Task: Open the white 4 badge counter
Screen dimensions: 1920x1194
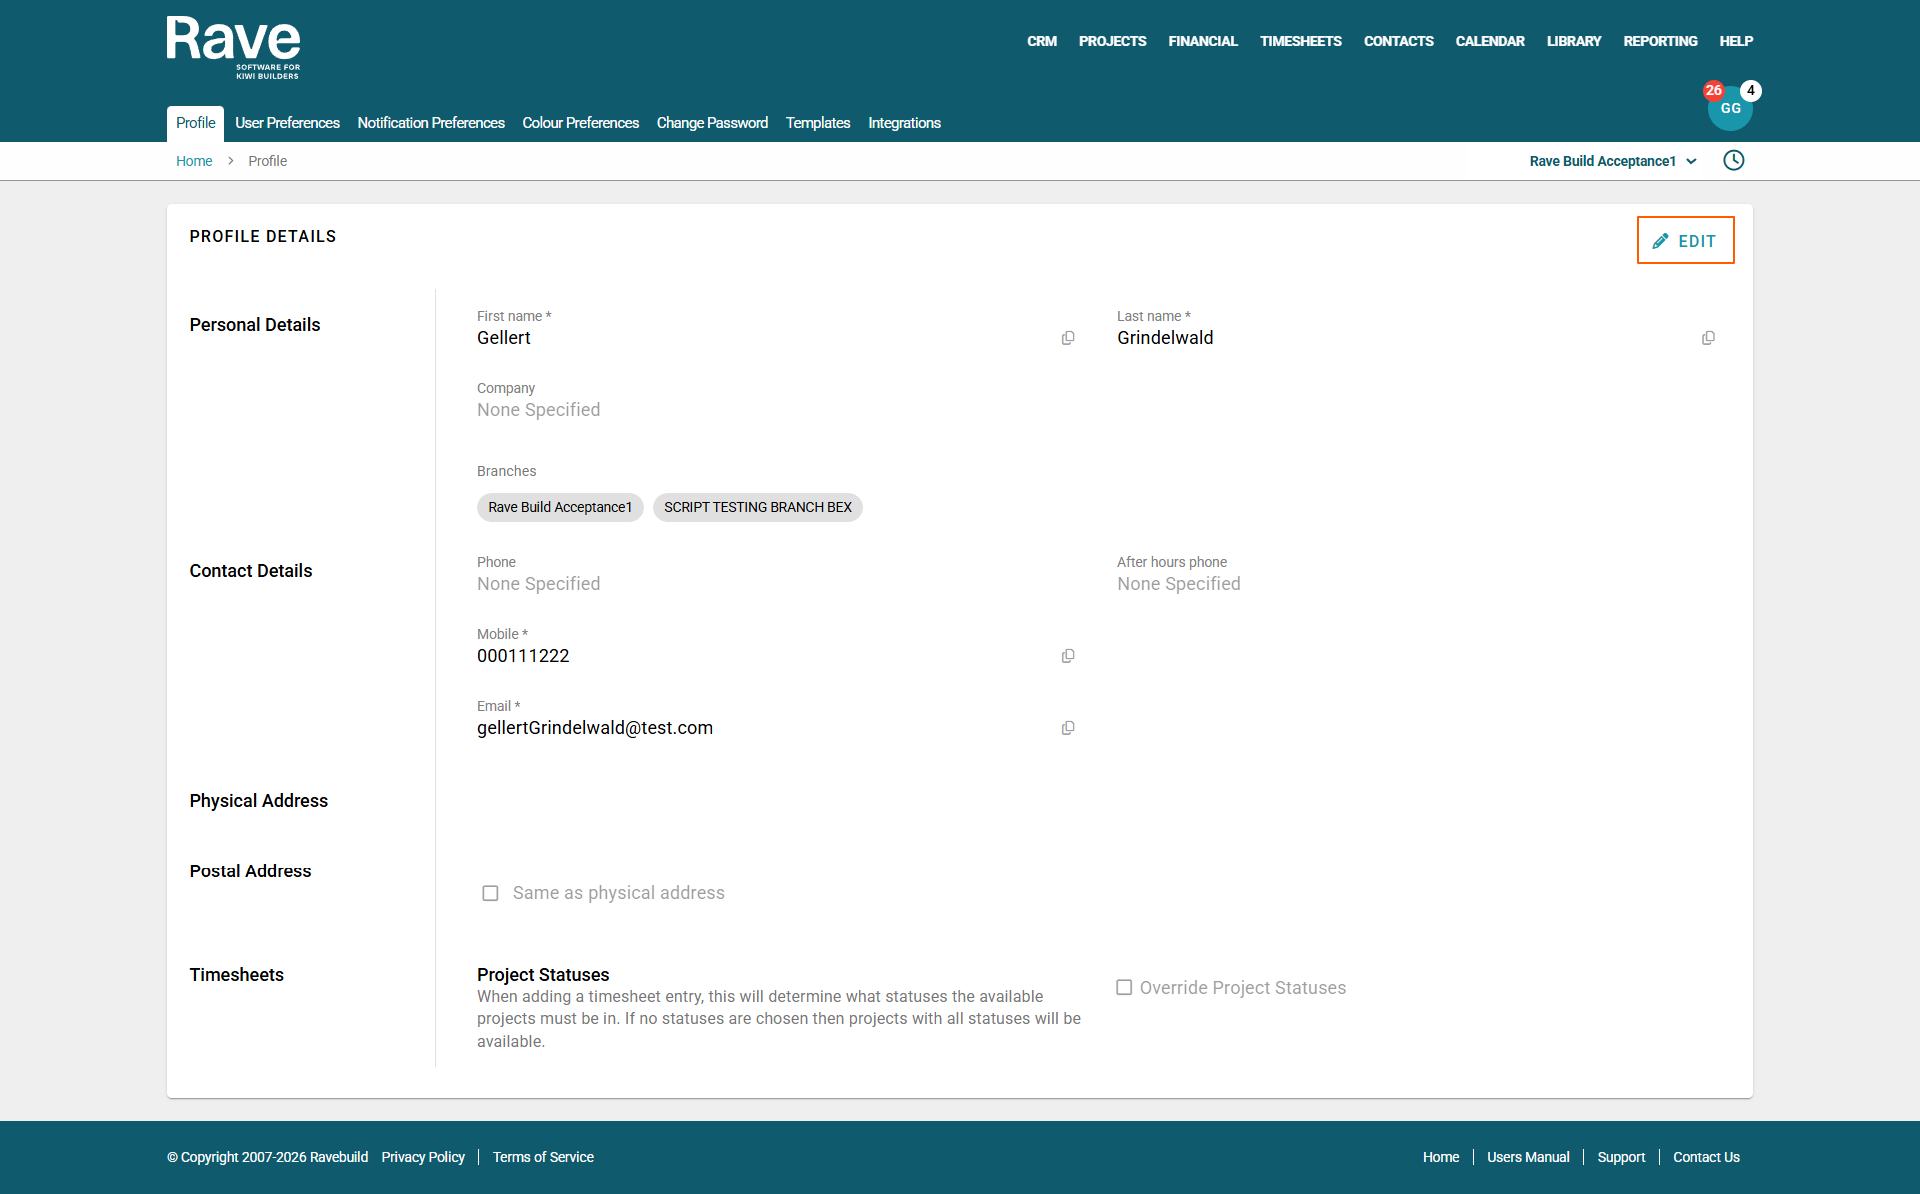Action: click(1751, 90)
